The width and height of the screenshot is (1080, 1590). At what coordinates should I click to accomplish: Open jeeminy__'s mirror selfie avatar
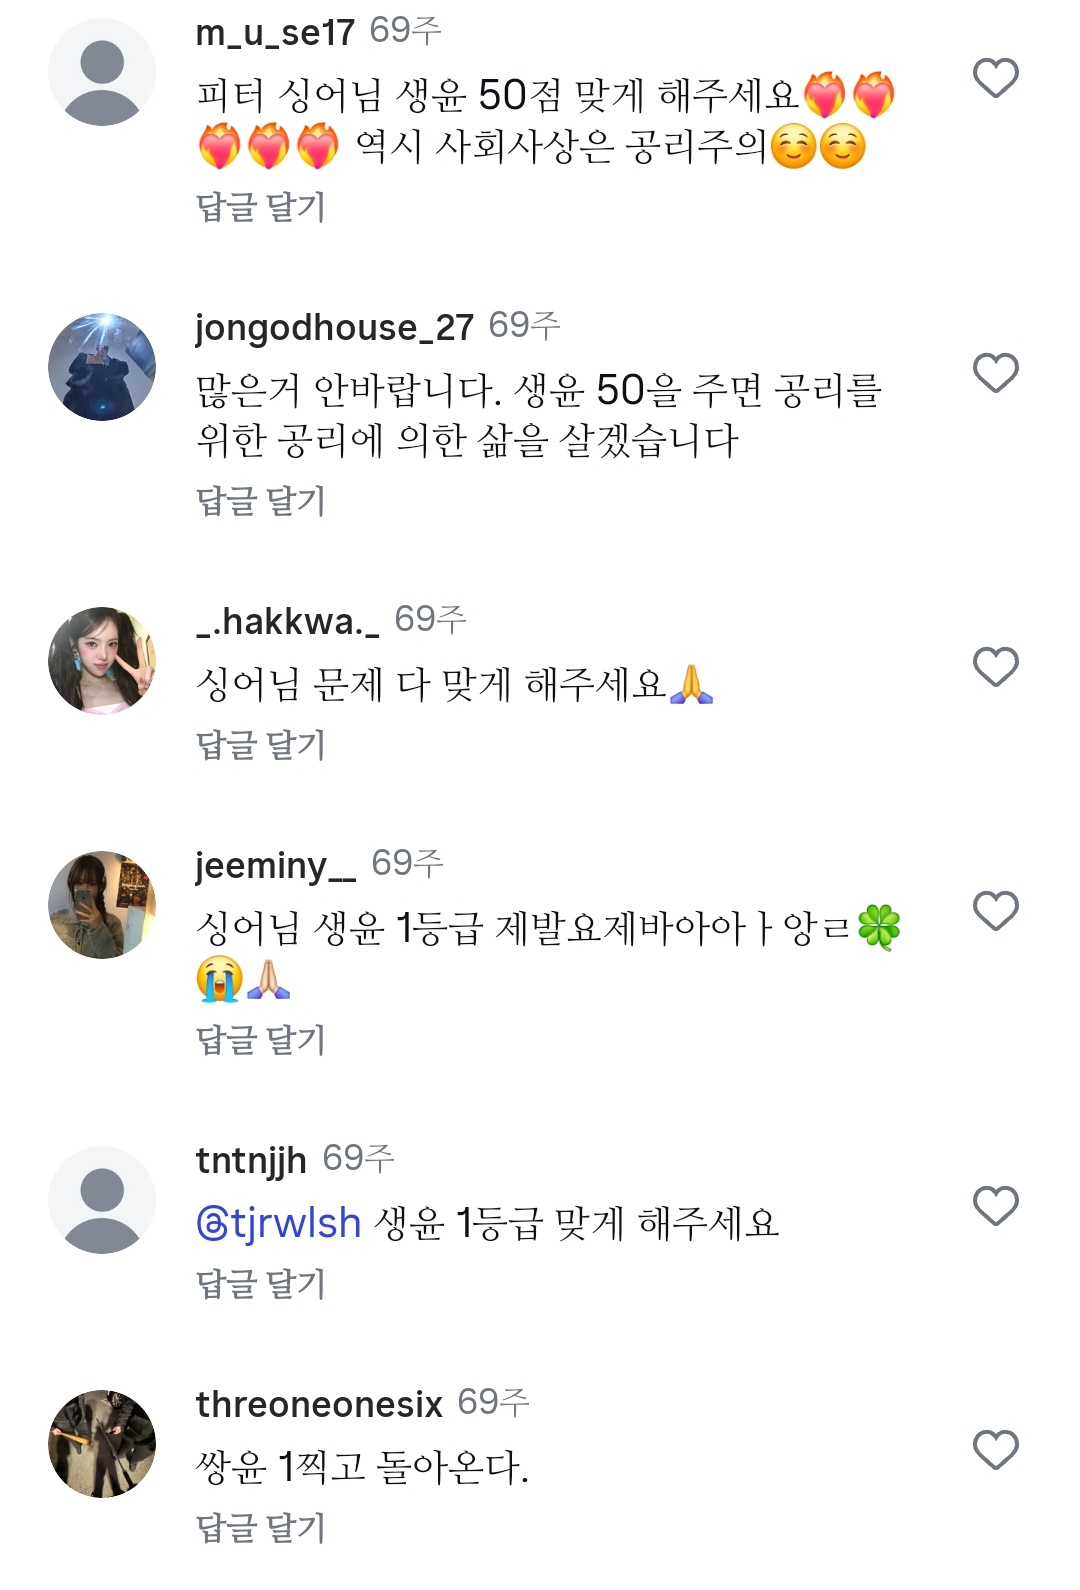102,905
